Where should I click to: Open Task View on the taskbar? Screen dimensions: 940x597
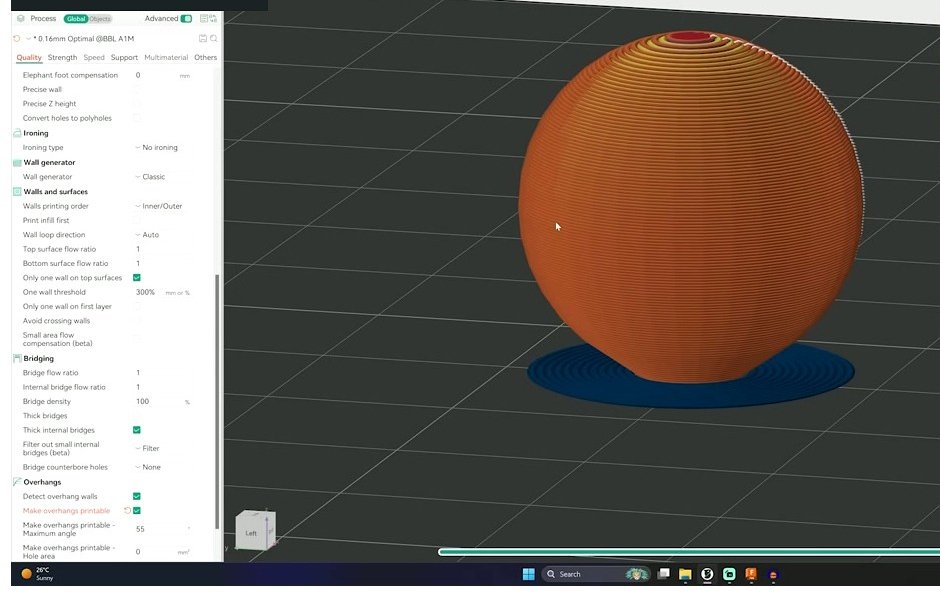pyautogui.click(x=663, y=574)
